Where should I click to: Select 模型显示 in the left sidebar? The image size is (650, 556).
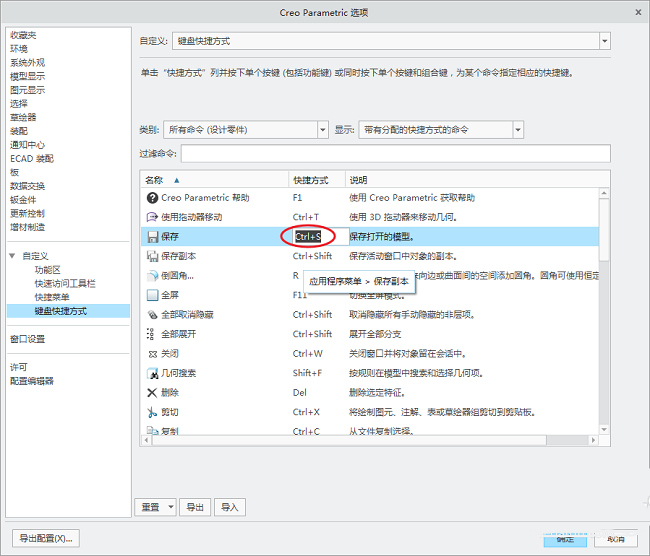[x=27, y=76]
